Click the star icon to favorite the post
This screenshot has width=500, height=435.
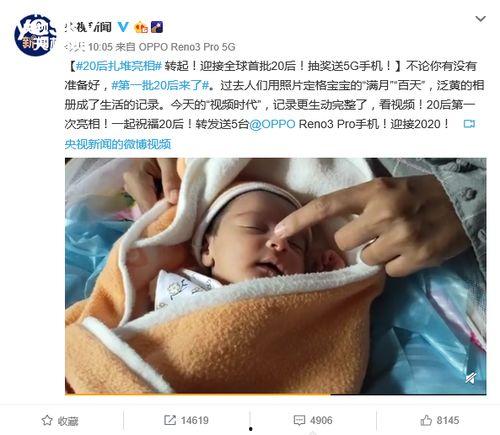(47, 420)
